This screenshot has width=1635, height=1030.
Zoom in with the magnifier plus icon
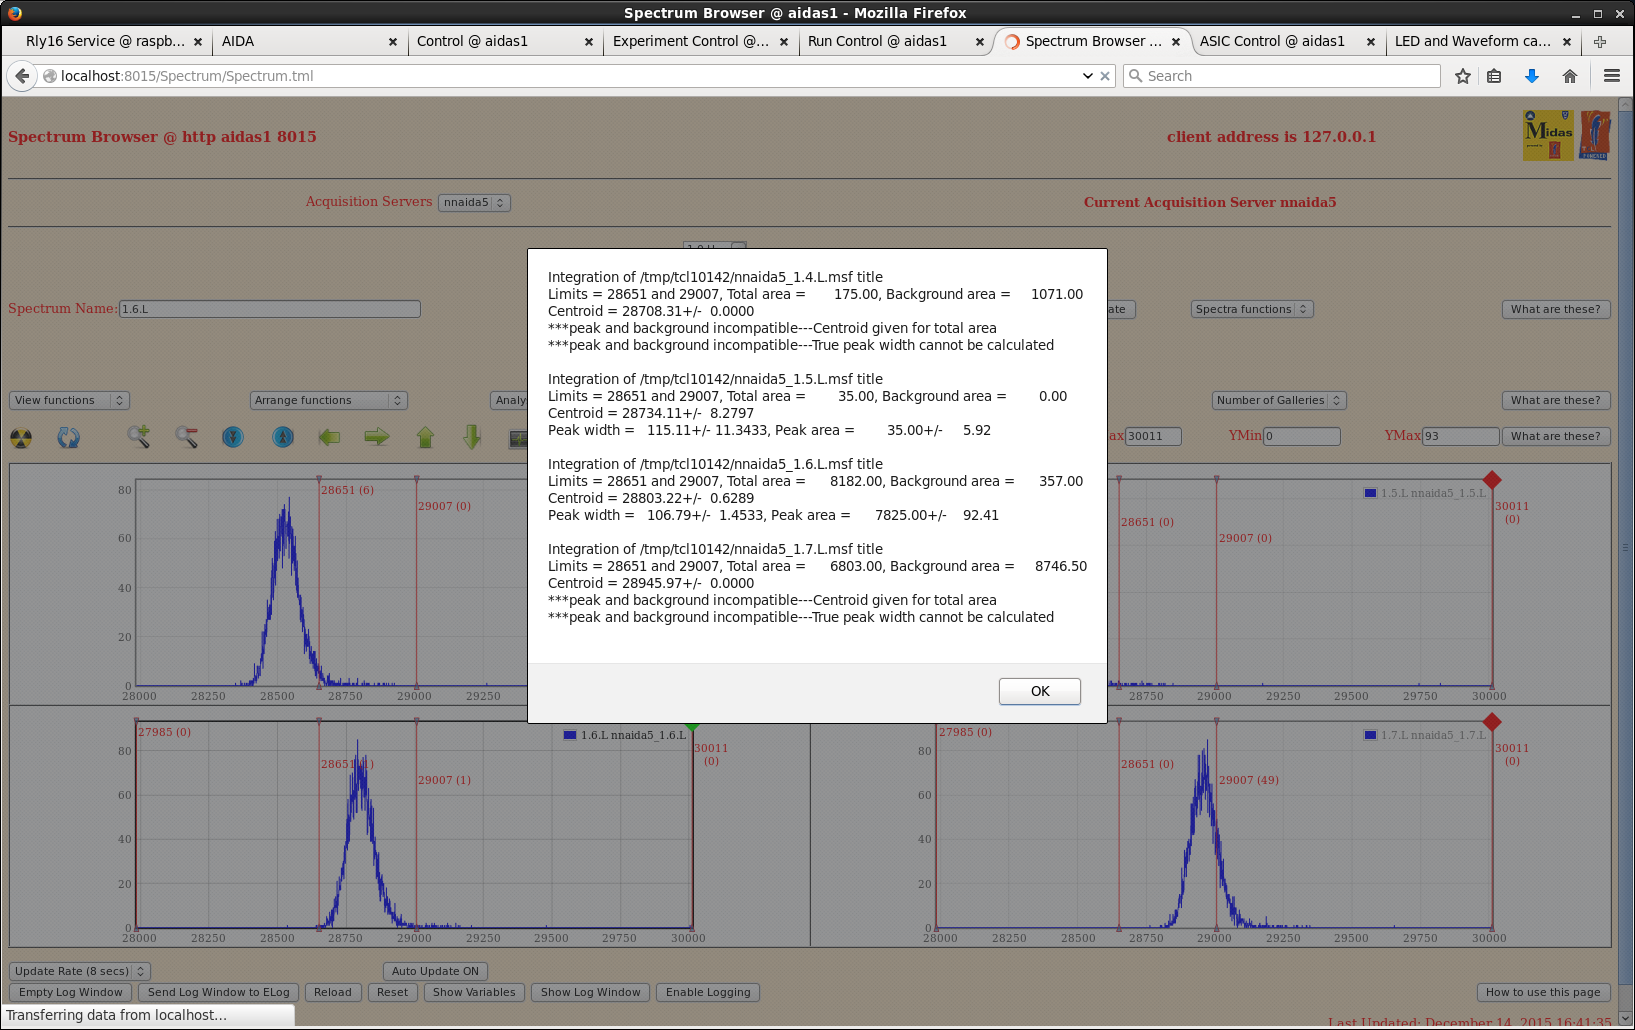click(138, 437)
